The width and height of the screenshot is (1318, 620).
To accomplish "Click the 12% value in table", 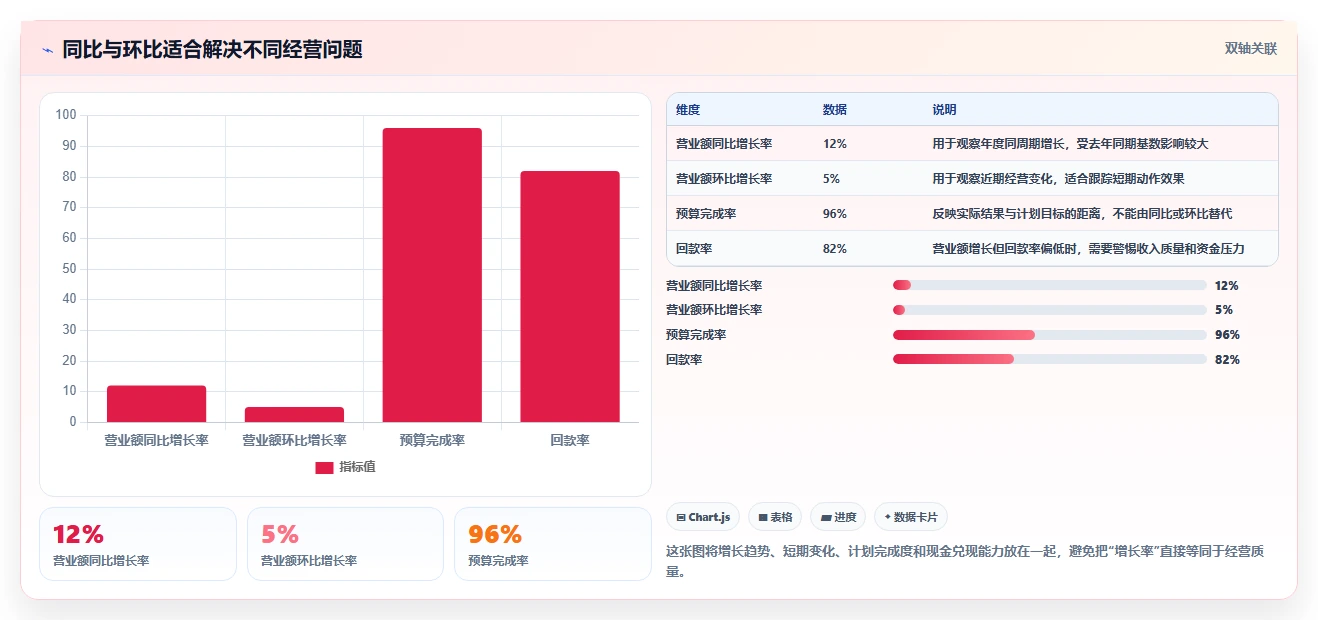I will tap(835, 144).
